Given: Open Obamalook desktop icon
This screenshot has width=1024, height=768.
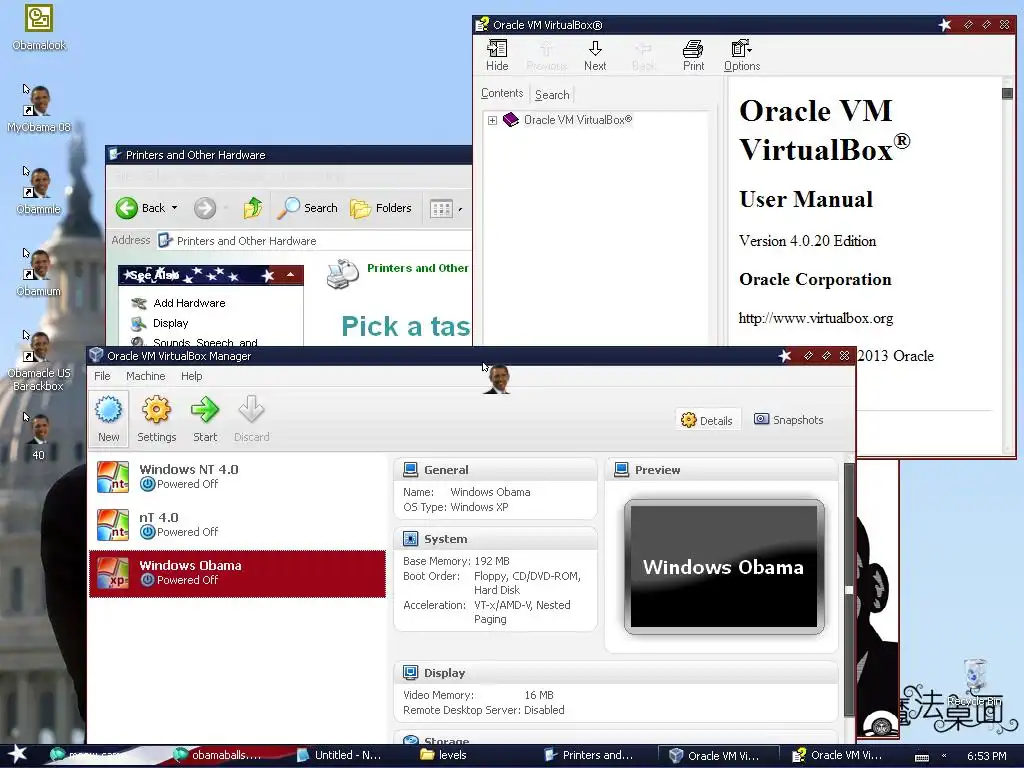Looking at the screenshot, I should [x=39, y=27].
